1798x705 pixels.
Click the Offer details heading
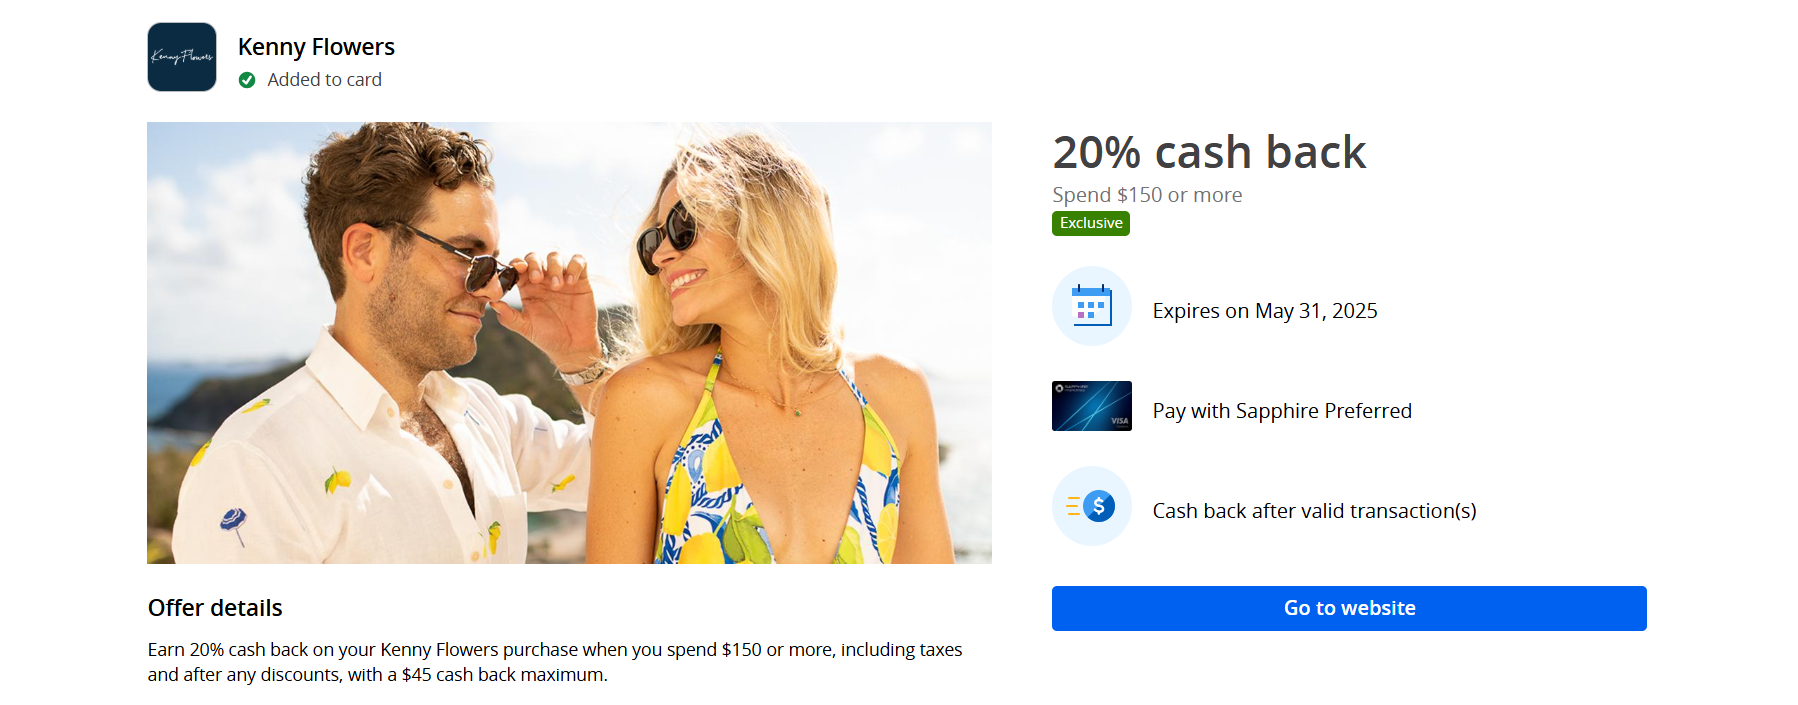[215, 608]
